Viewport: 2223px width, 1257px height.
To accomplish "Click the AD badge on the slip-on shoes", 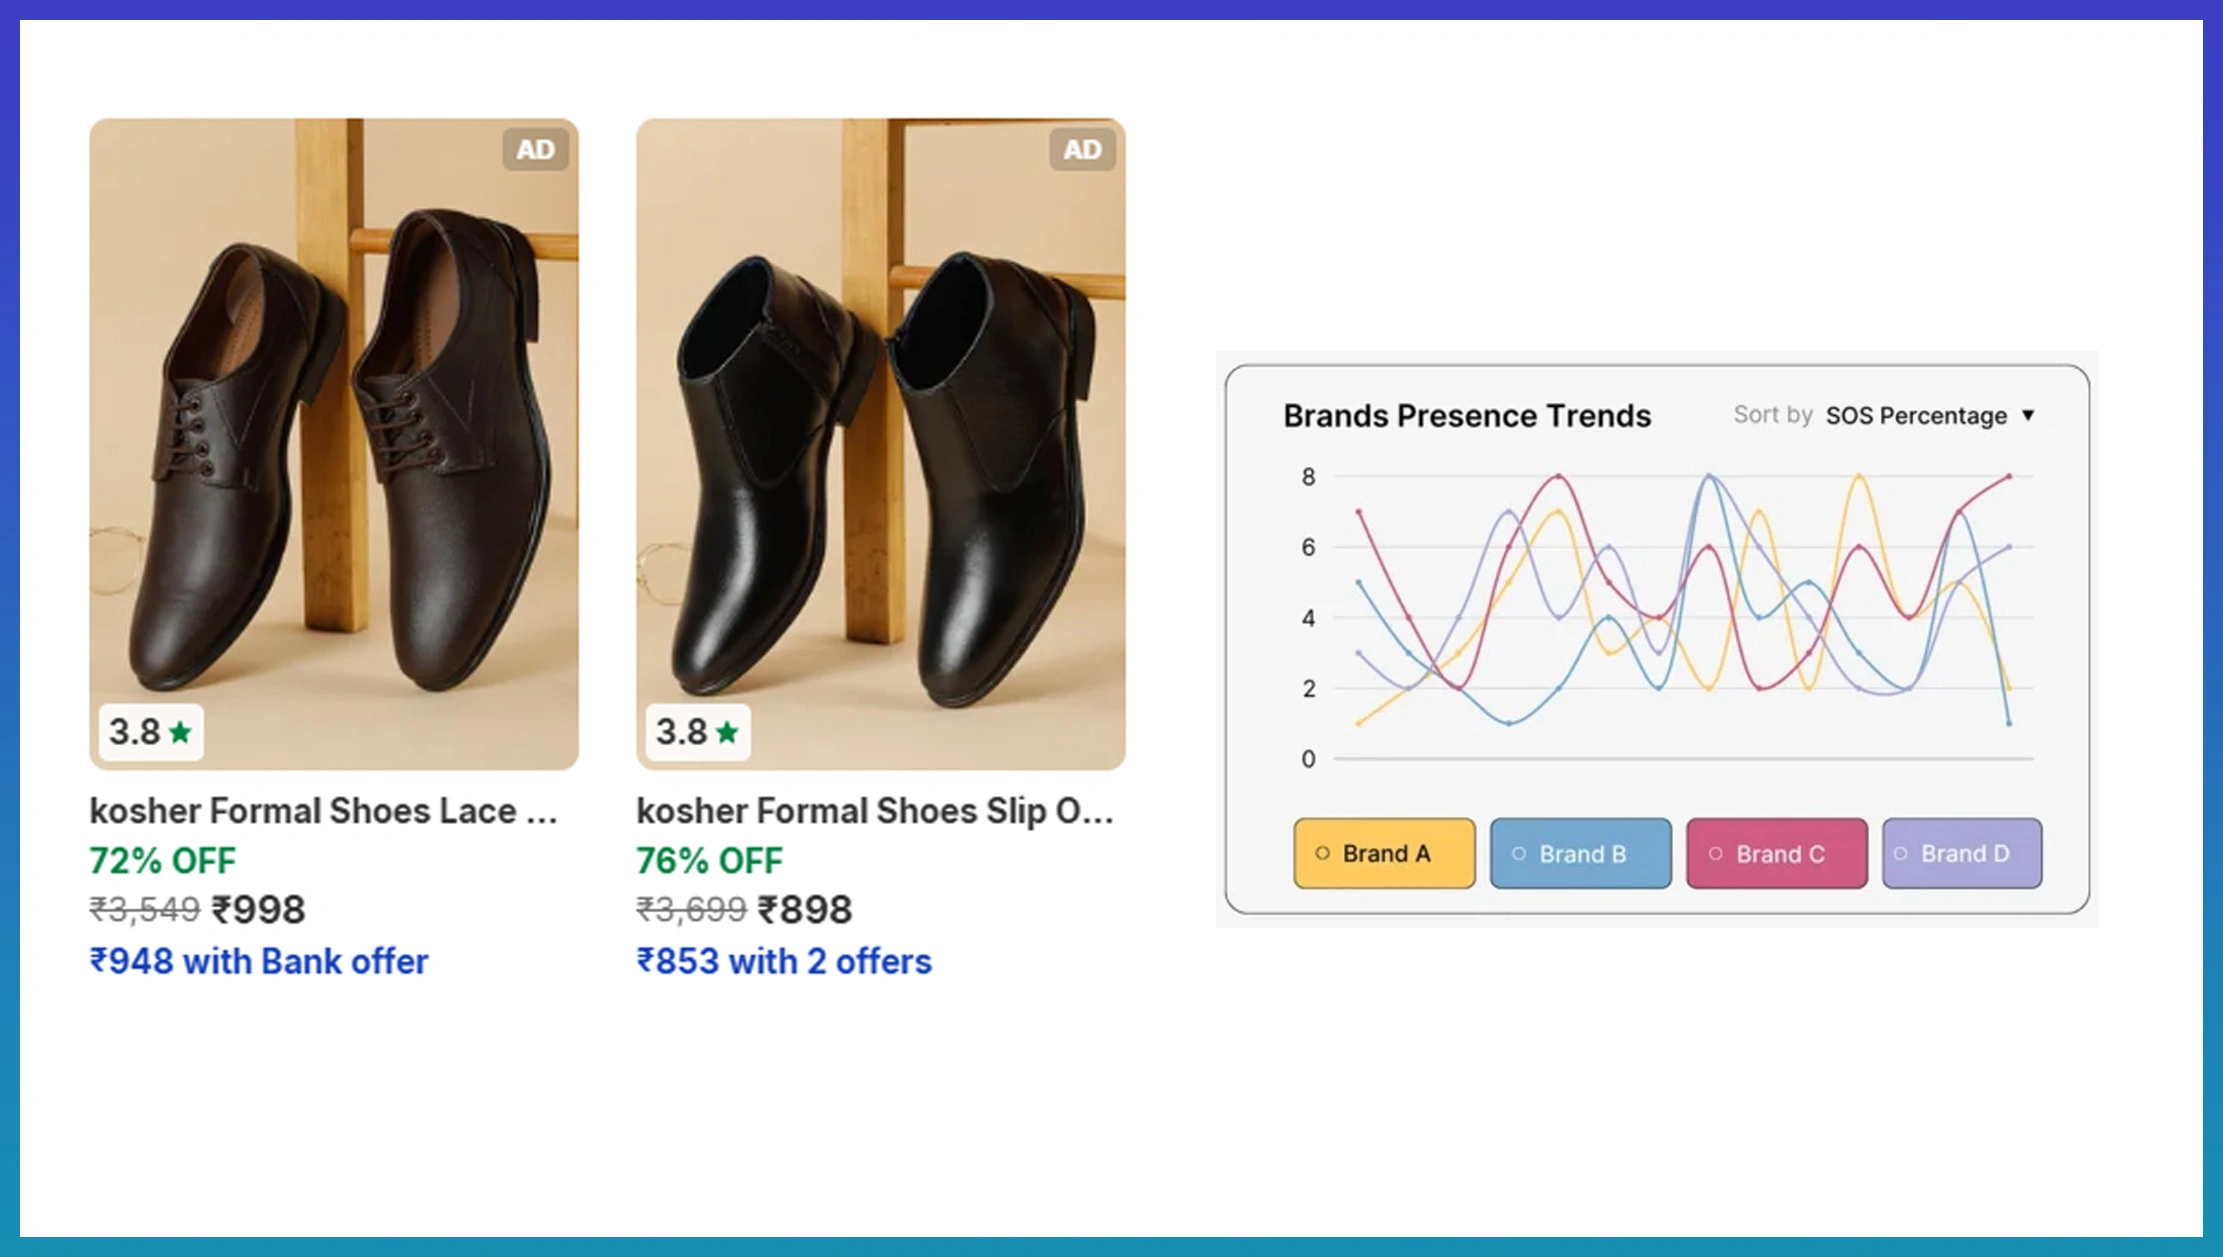I will click(1082, 149).
